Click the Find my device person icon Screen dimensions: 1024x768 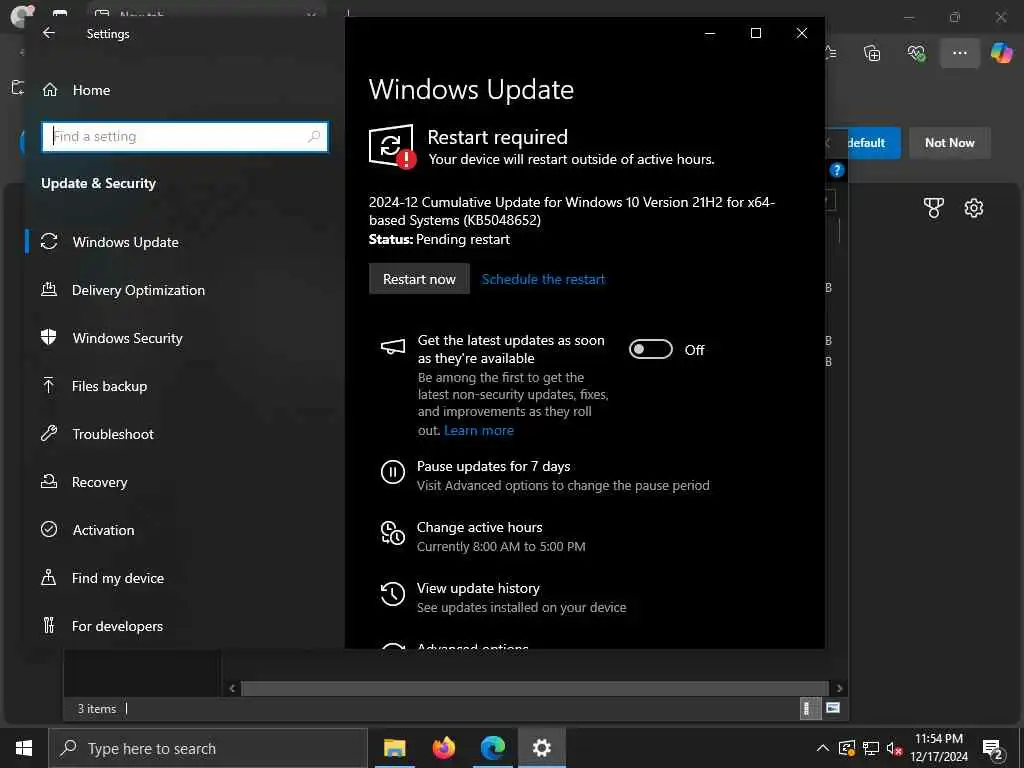point(48,577)
